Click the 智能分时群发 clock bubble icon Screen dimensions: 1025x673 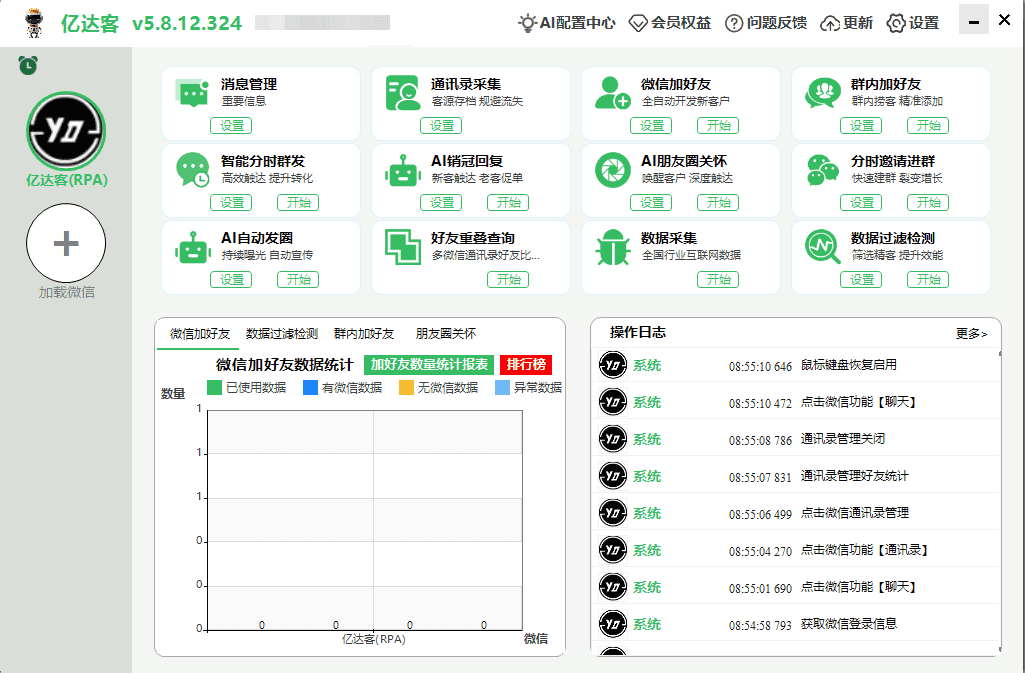(x=193, y=170)
